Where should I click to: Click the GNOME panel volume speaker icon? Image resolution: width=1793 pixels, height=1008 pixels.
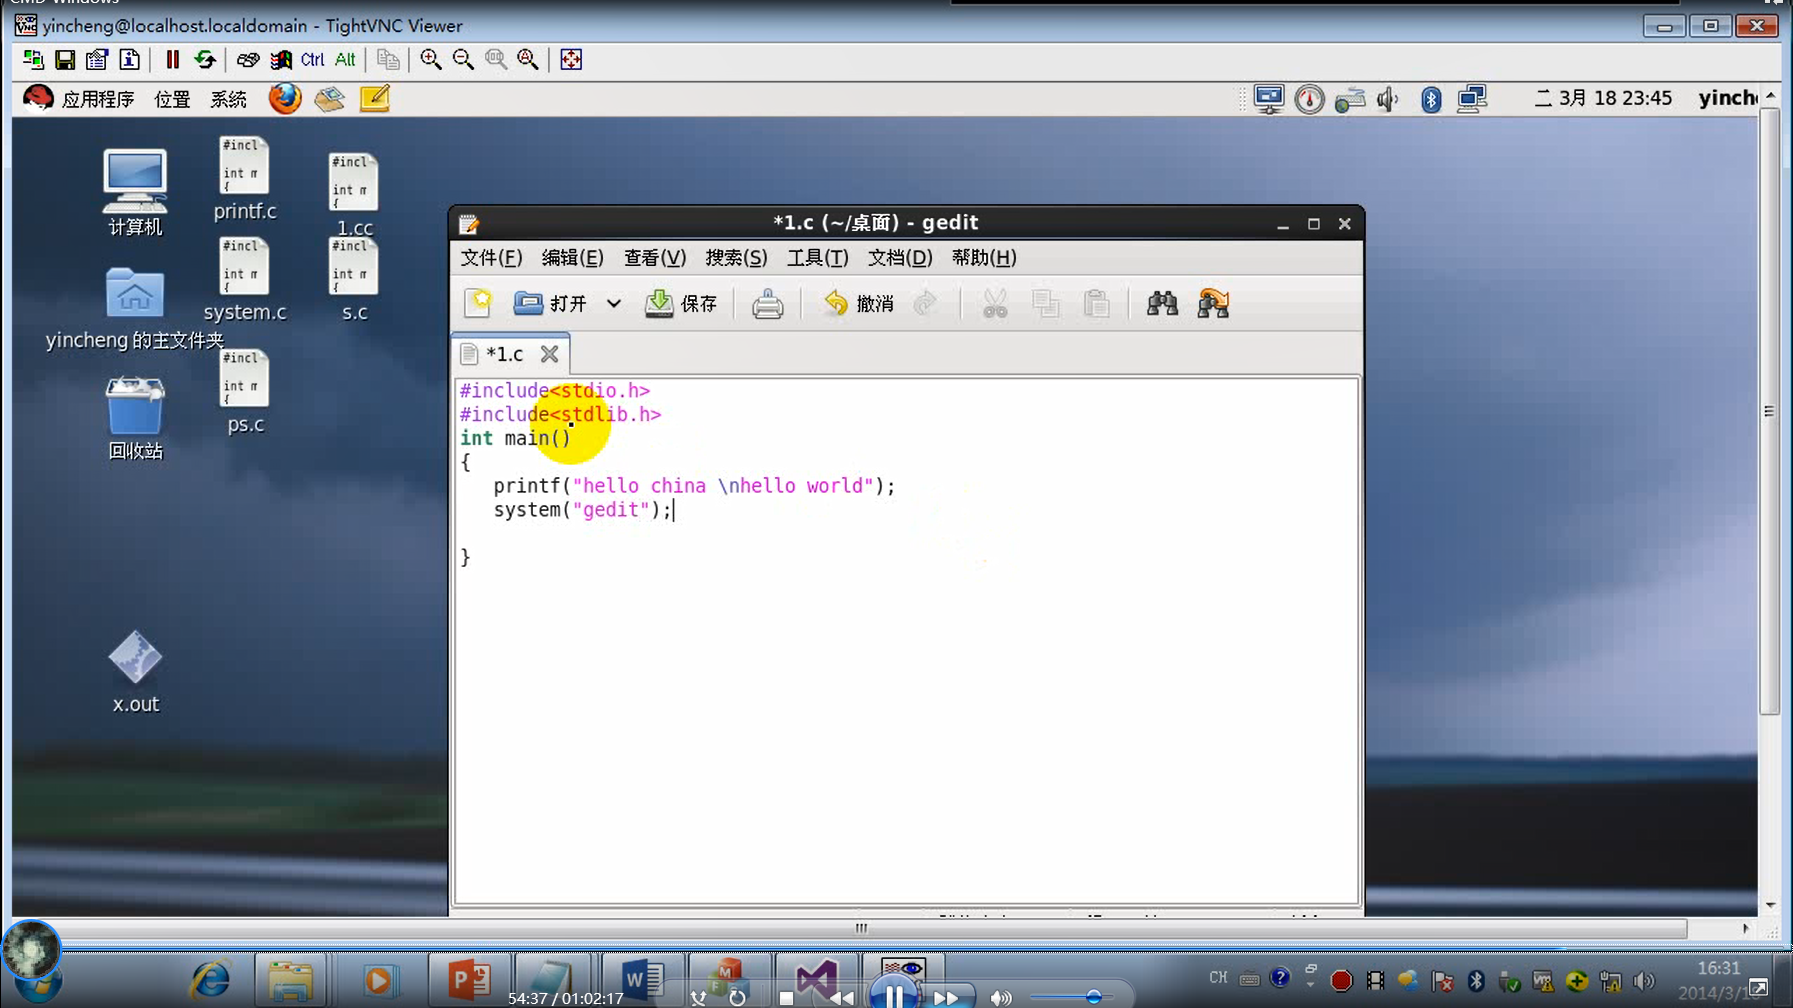click(1388, 99)
